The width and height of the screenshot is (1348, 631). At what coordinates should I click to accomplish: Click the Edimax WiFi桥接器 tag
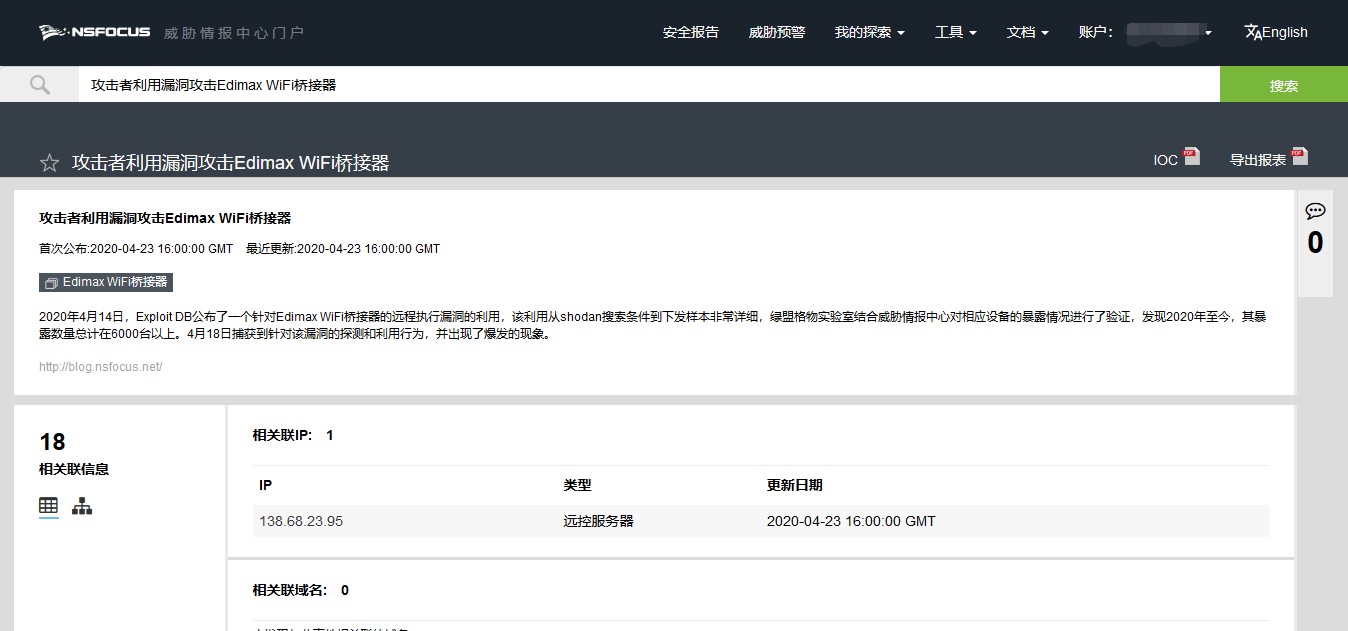tap(106, 283)
